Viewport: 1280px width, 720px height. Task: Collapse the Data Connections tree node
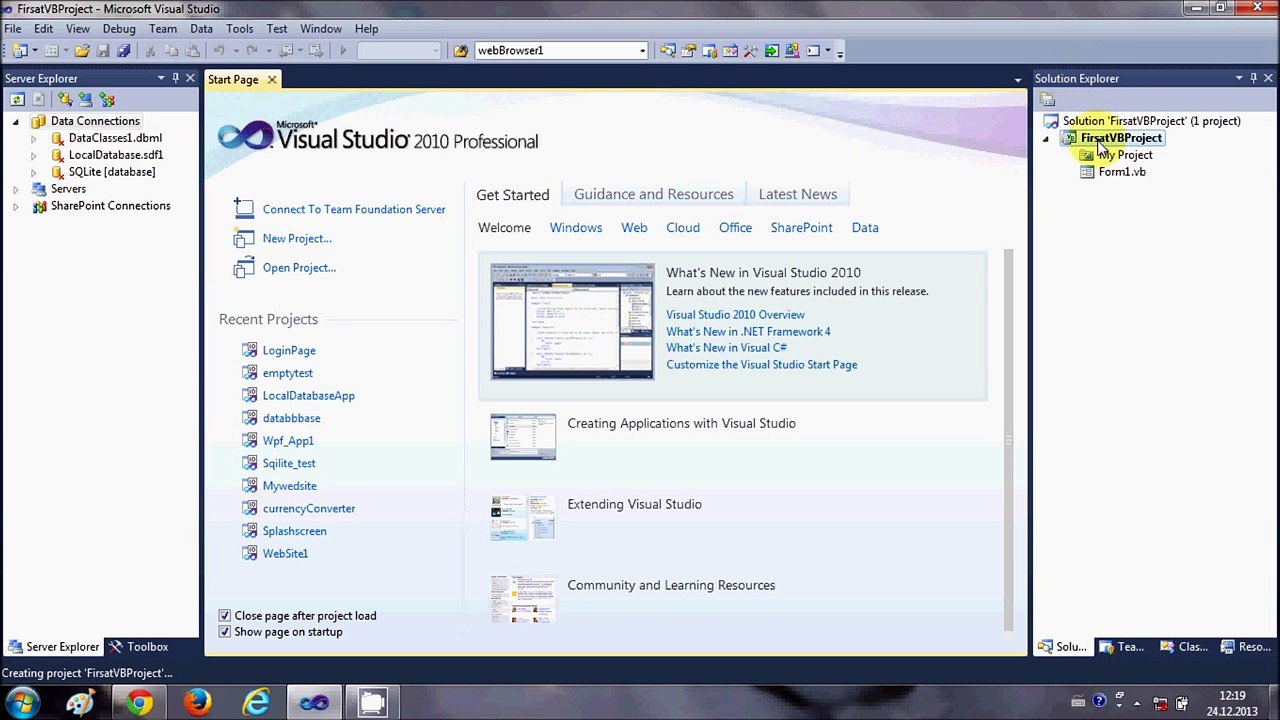tap(15, 121)
